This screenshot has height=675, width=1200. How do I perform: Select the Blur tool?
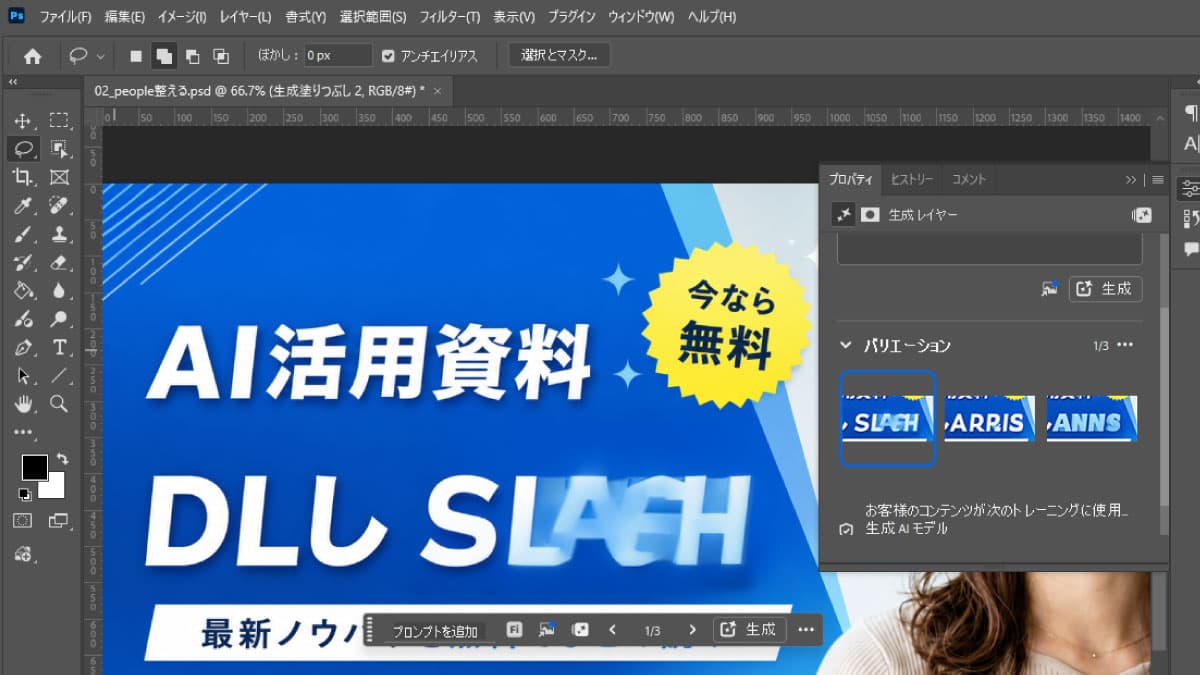pos(59,291)
